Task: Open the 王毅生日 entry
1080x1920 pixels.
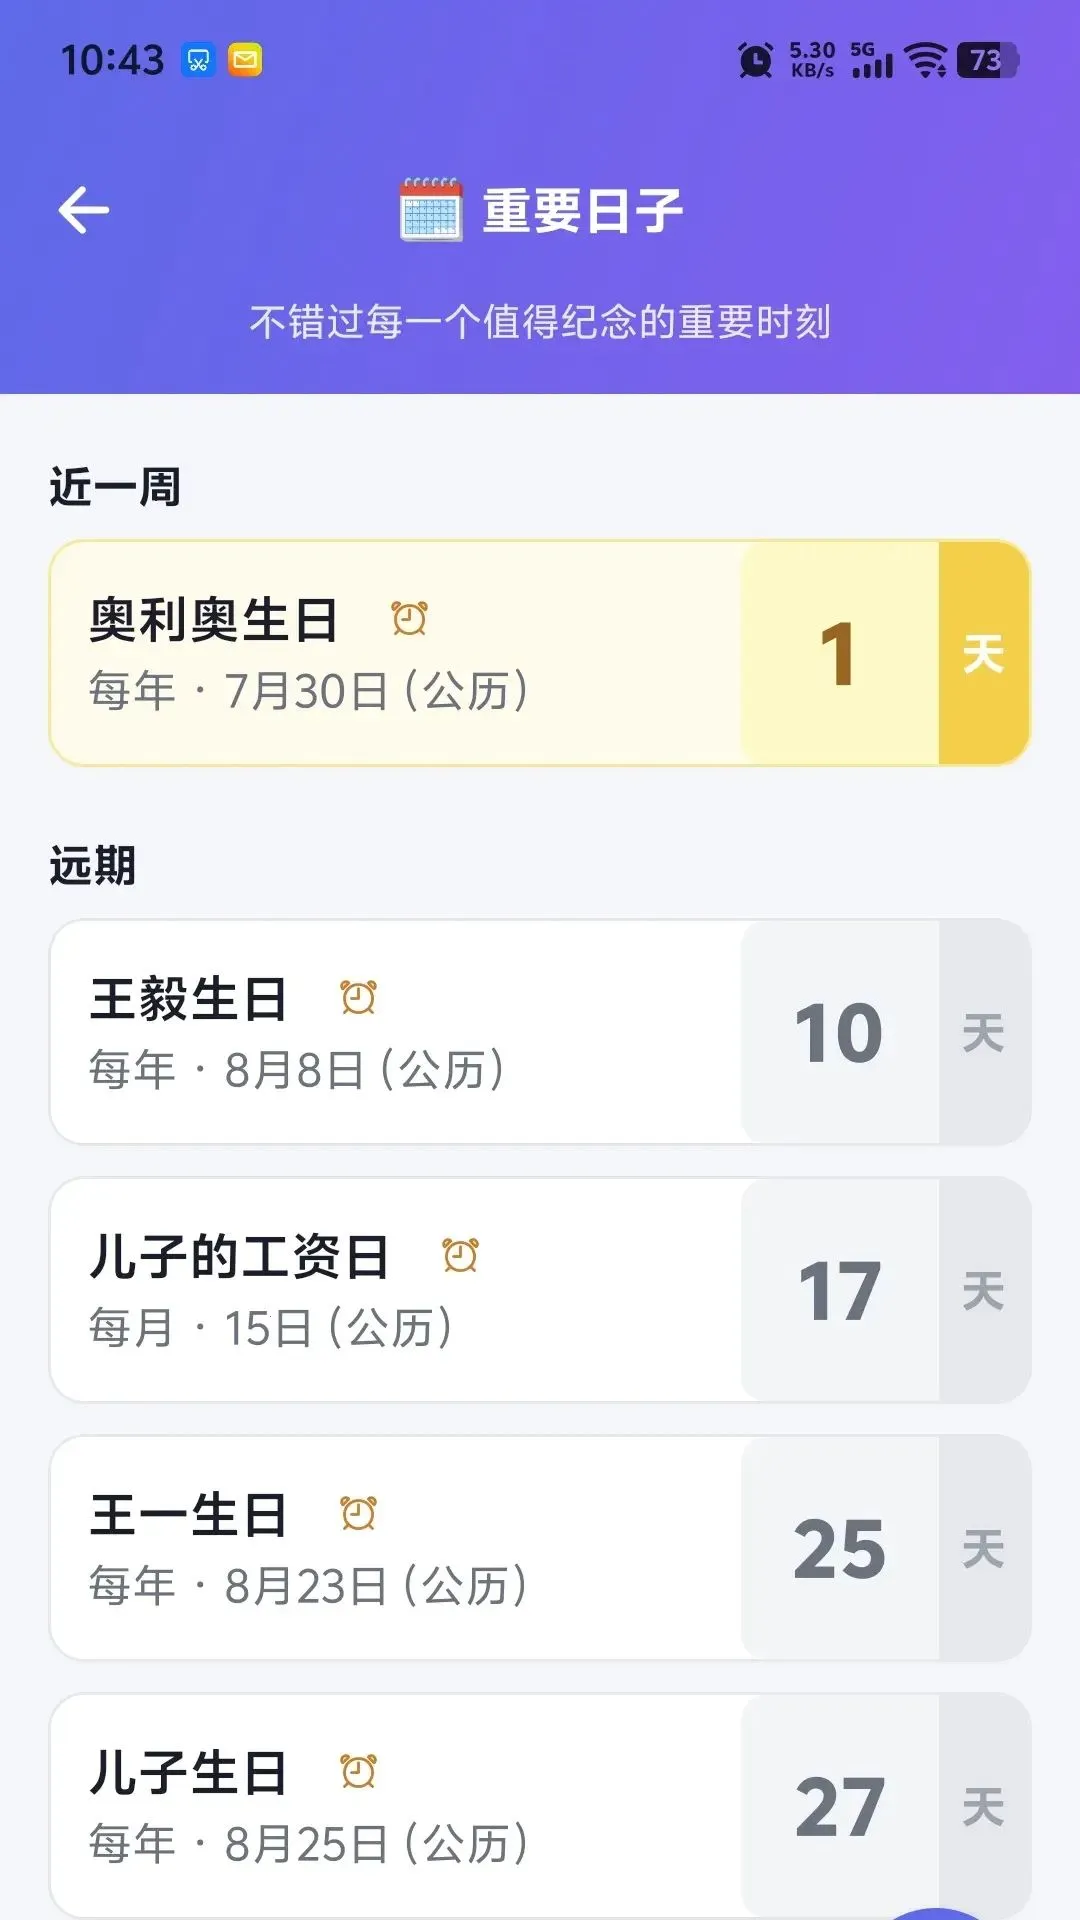Action: point(540,1032)
